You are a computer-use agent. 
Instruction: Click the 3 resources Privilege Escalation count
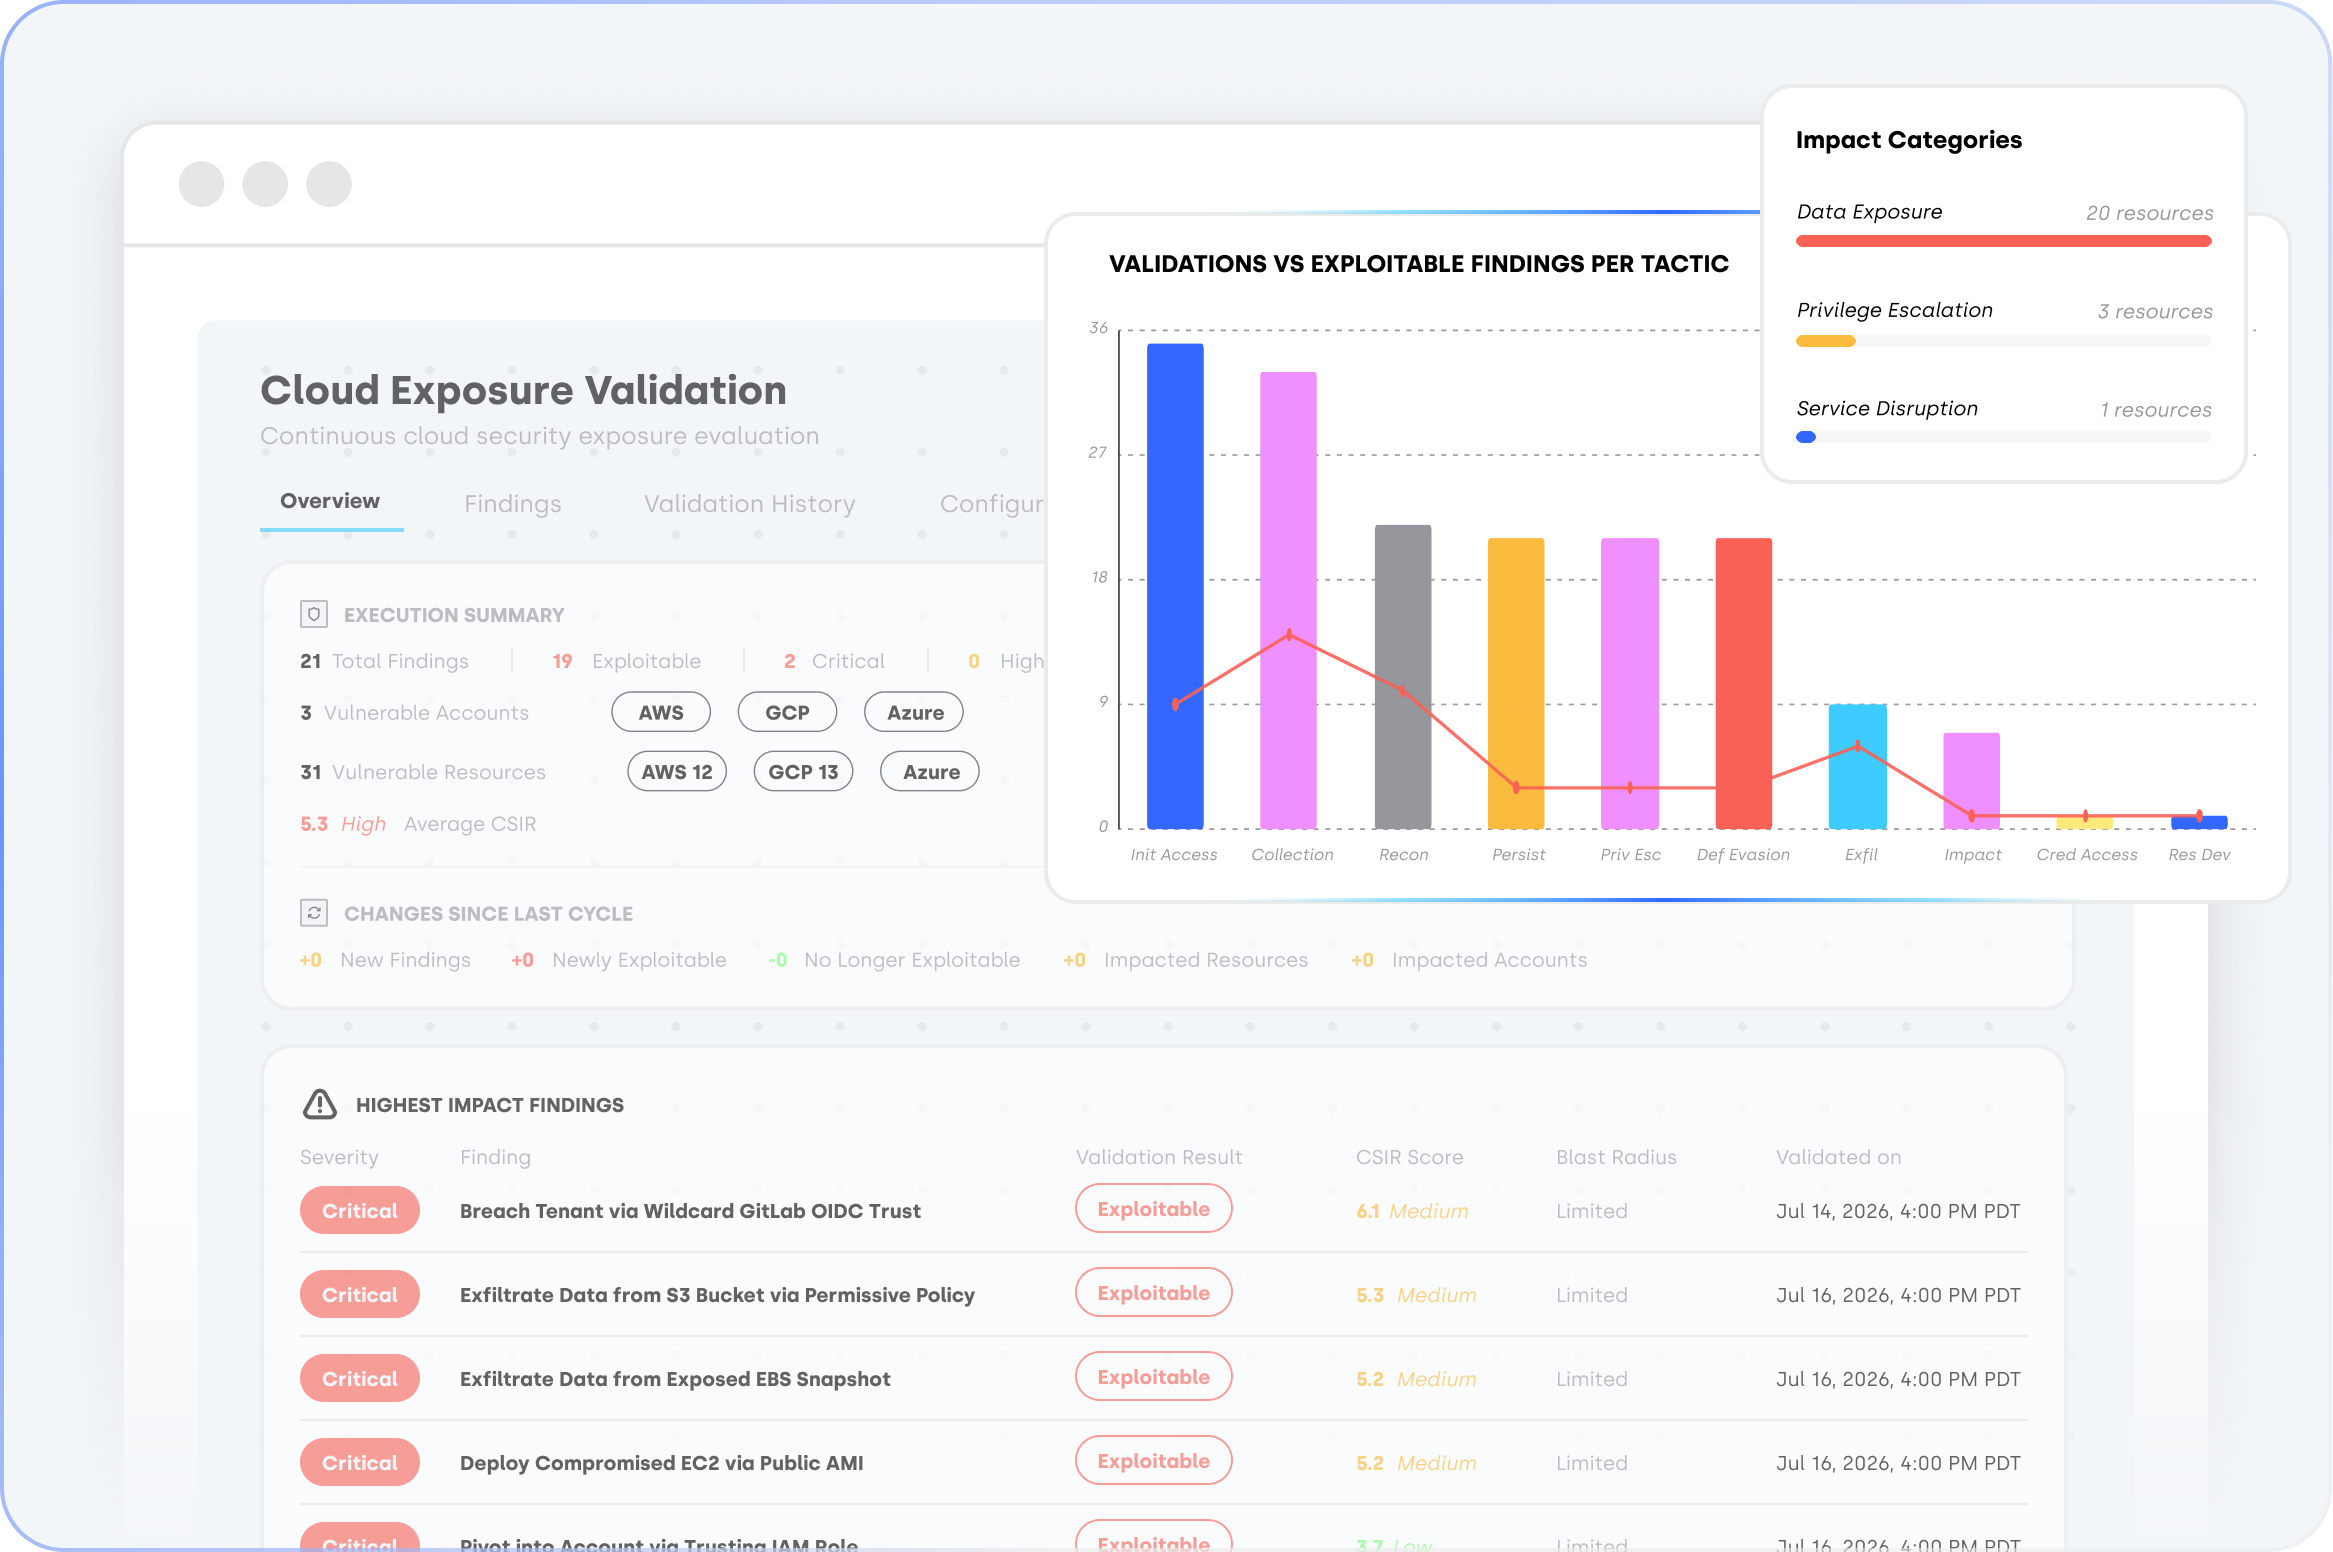[2155, 311]
